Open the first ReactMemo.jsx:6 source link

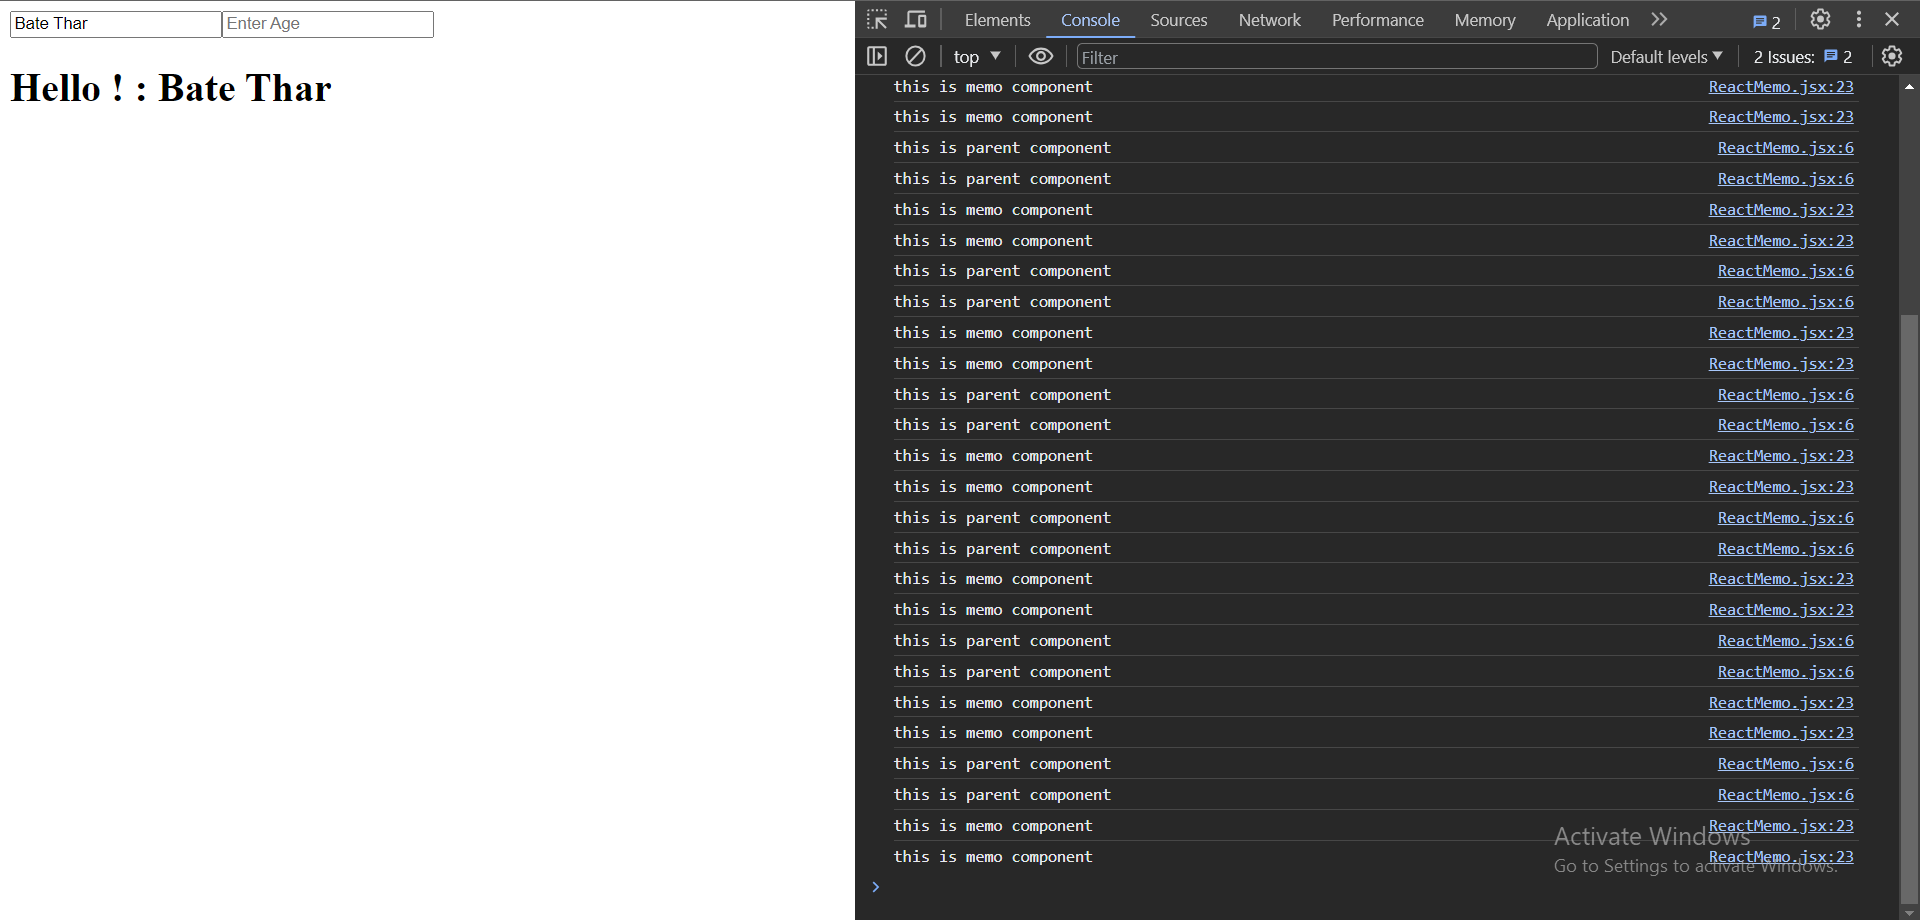1785,148
